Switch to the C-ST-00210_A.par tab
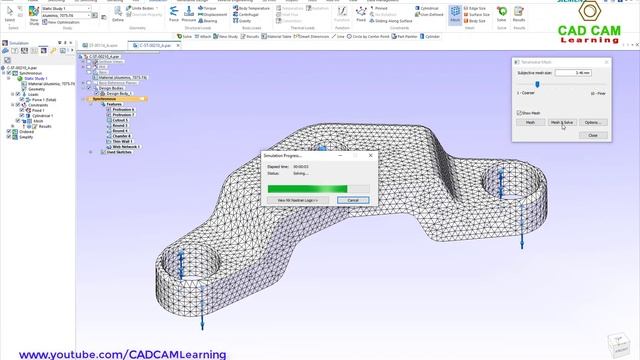640x360 pixels. pyautogui.click(x=155, y=46)
